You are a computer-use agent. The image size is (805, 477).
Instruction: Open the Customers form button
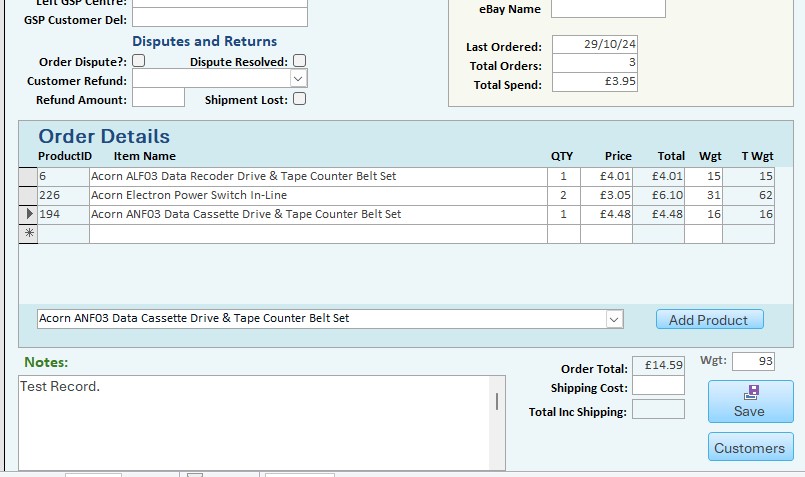click(x=750, y=448)
